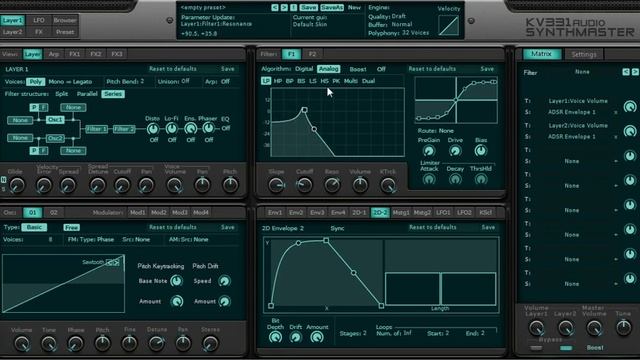Open the AM Src None dropdown
The height and width of the screenshot is (360, 640).
pos(201,240)
